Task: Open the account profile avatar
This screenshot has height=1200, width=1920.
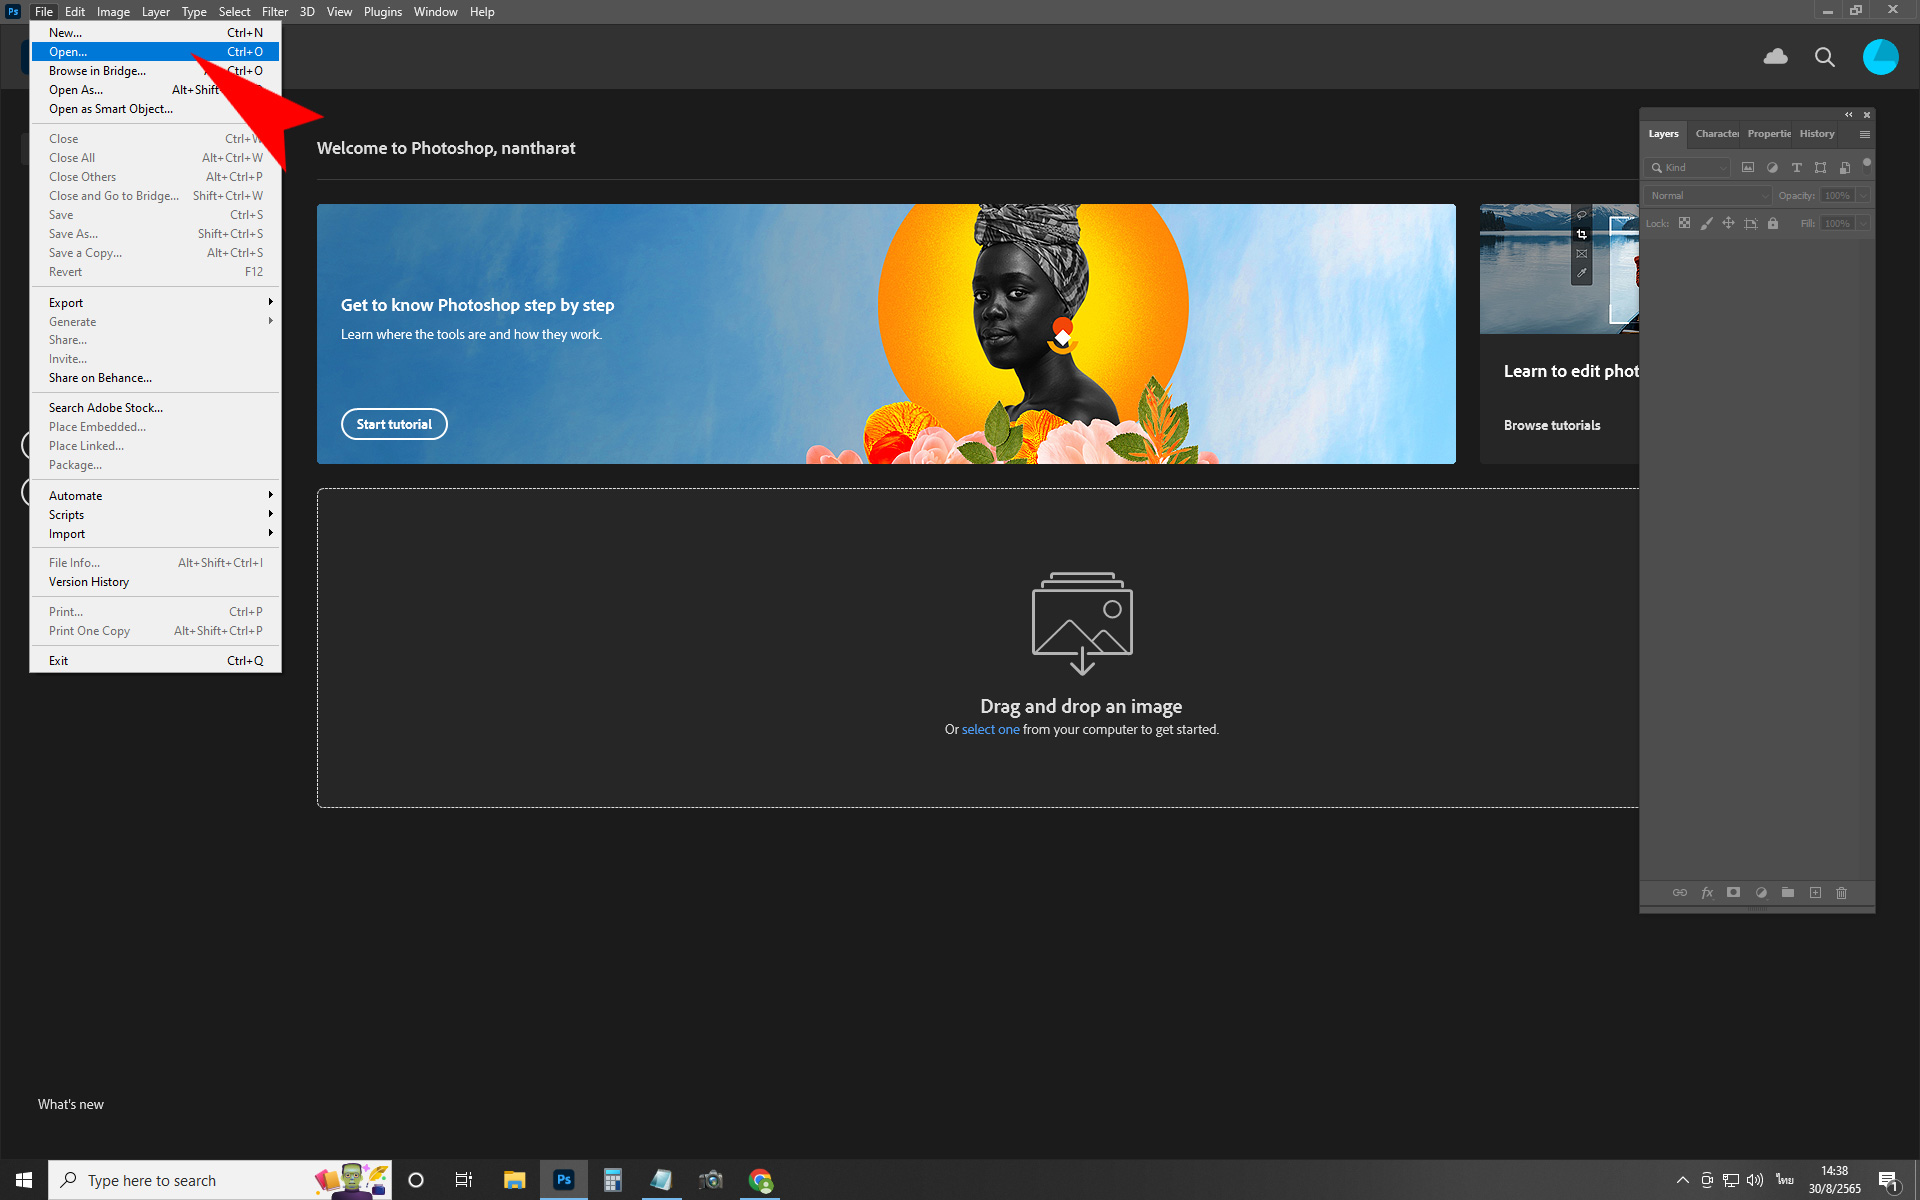Action: point(1880,57)
